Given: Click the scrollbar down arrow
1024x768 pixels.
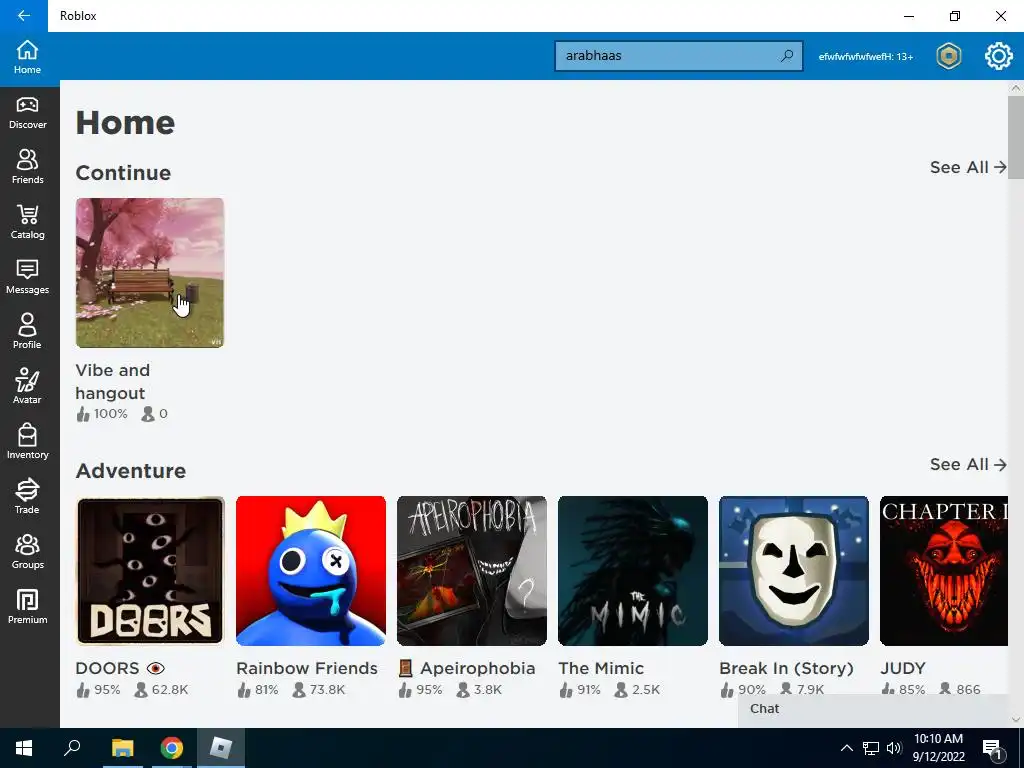Looking at the screenshot, I should pyautogui.click(x=1016, y=720).
